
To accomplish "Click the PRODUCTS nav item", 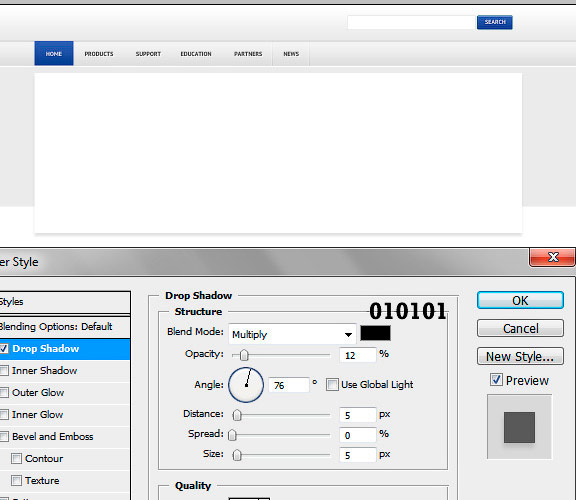I will (99, 54).
